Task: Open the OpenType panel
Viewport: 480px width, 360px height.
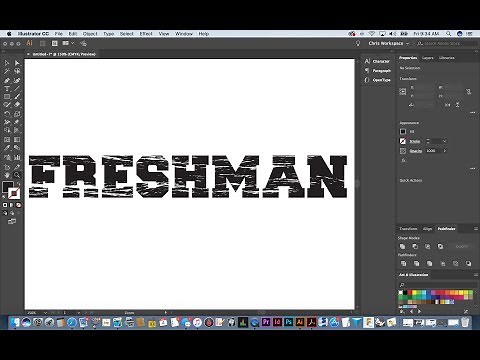Action: (377, 80)
